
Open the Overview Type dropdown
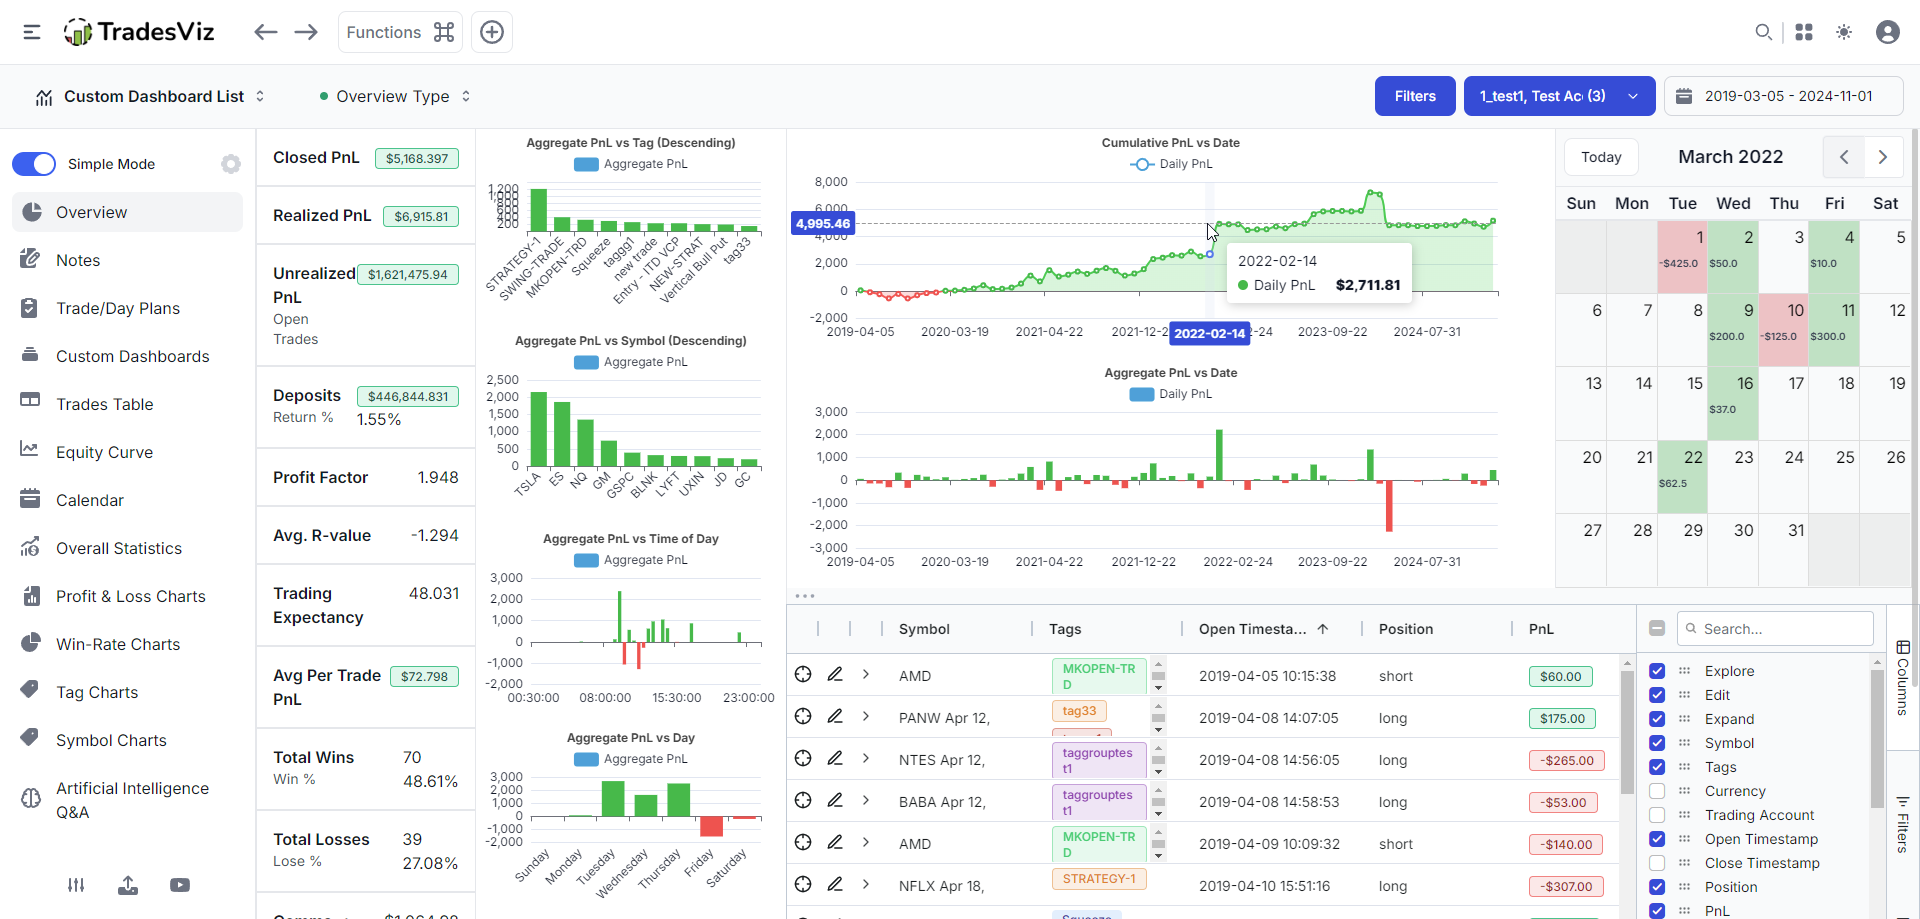394,97
